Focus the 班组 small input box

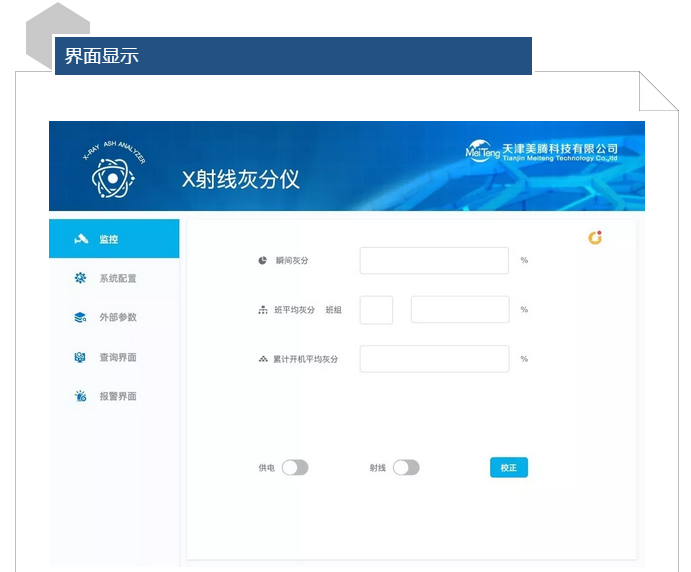coord(376,310)
